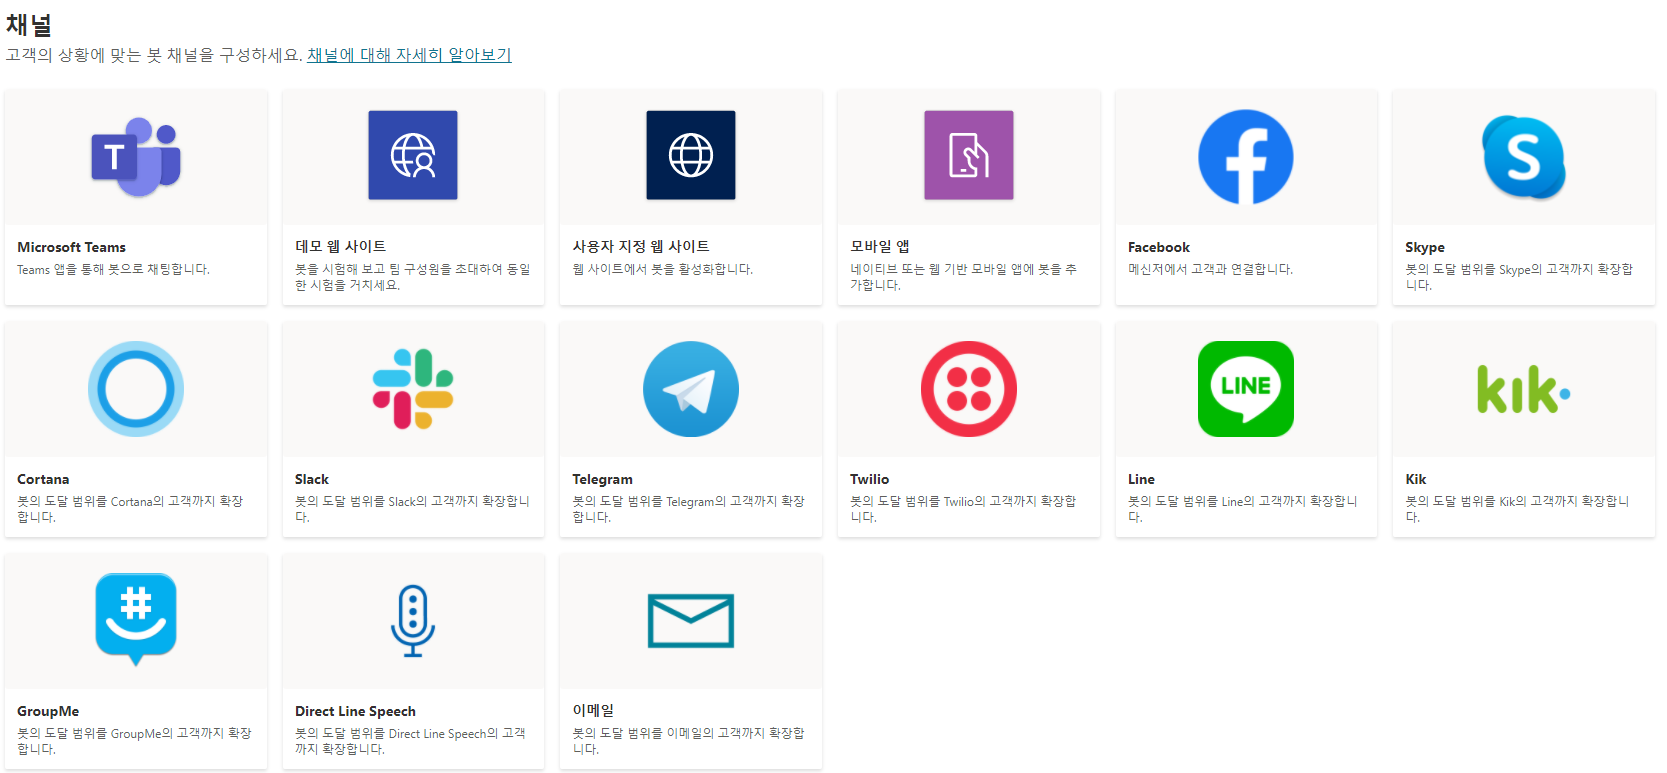Click the red Twilio logo icon
Viewport: 1667px width, 773px height.
click(x=969, y=389)
